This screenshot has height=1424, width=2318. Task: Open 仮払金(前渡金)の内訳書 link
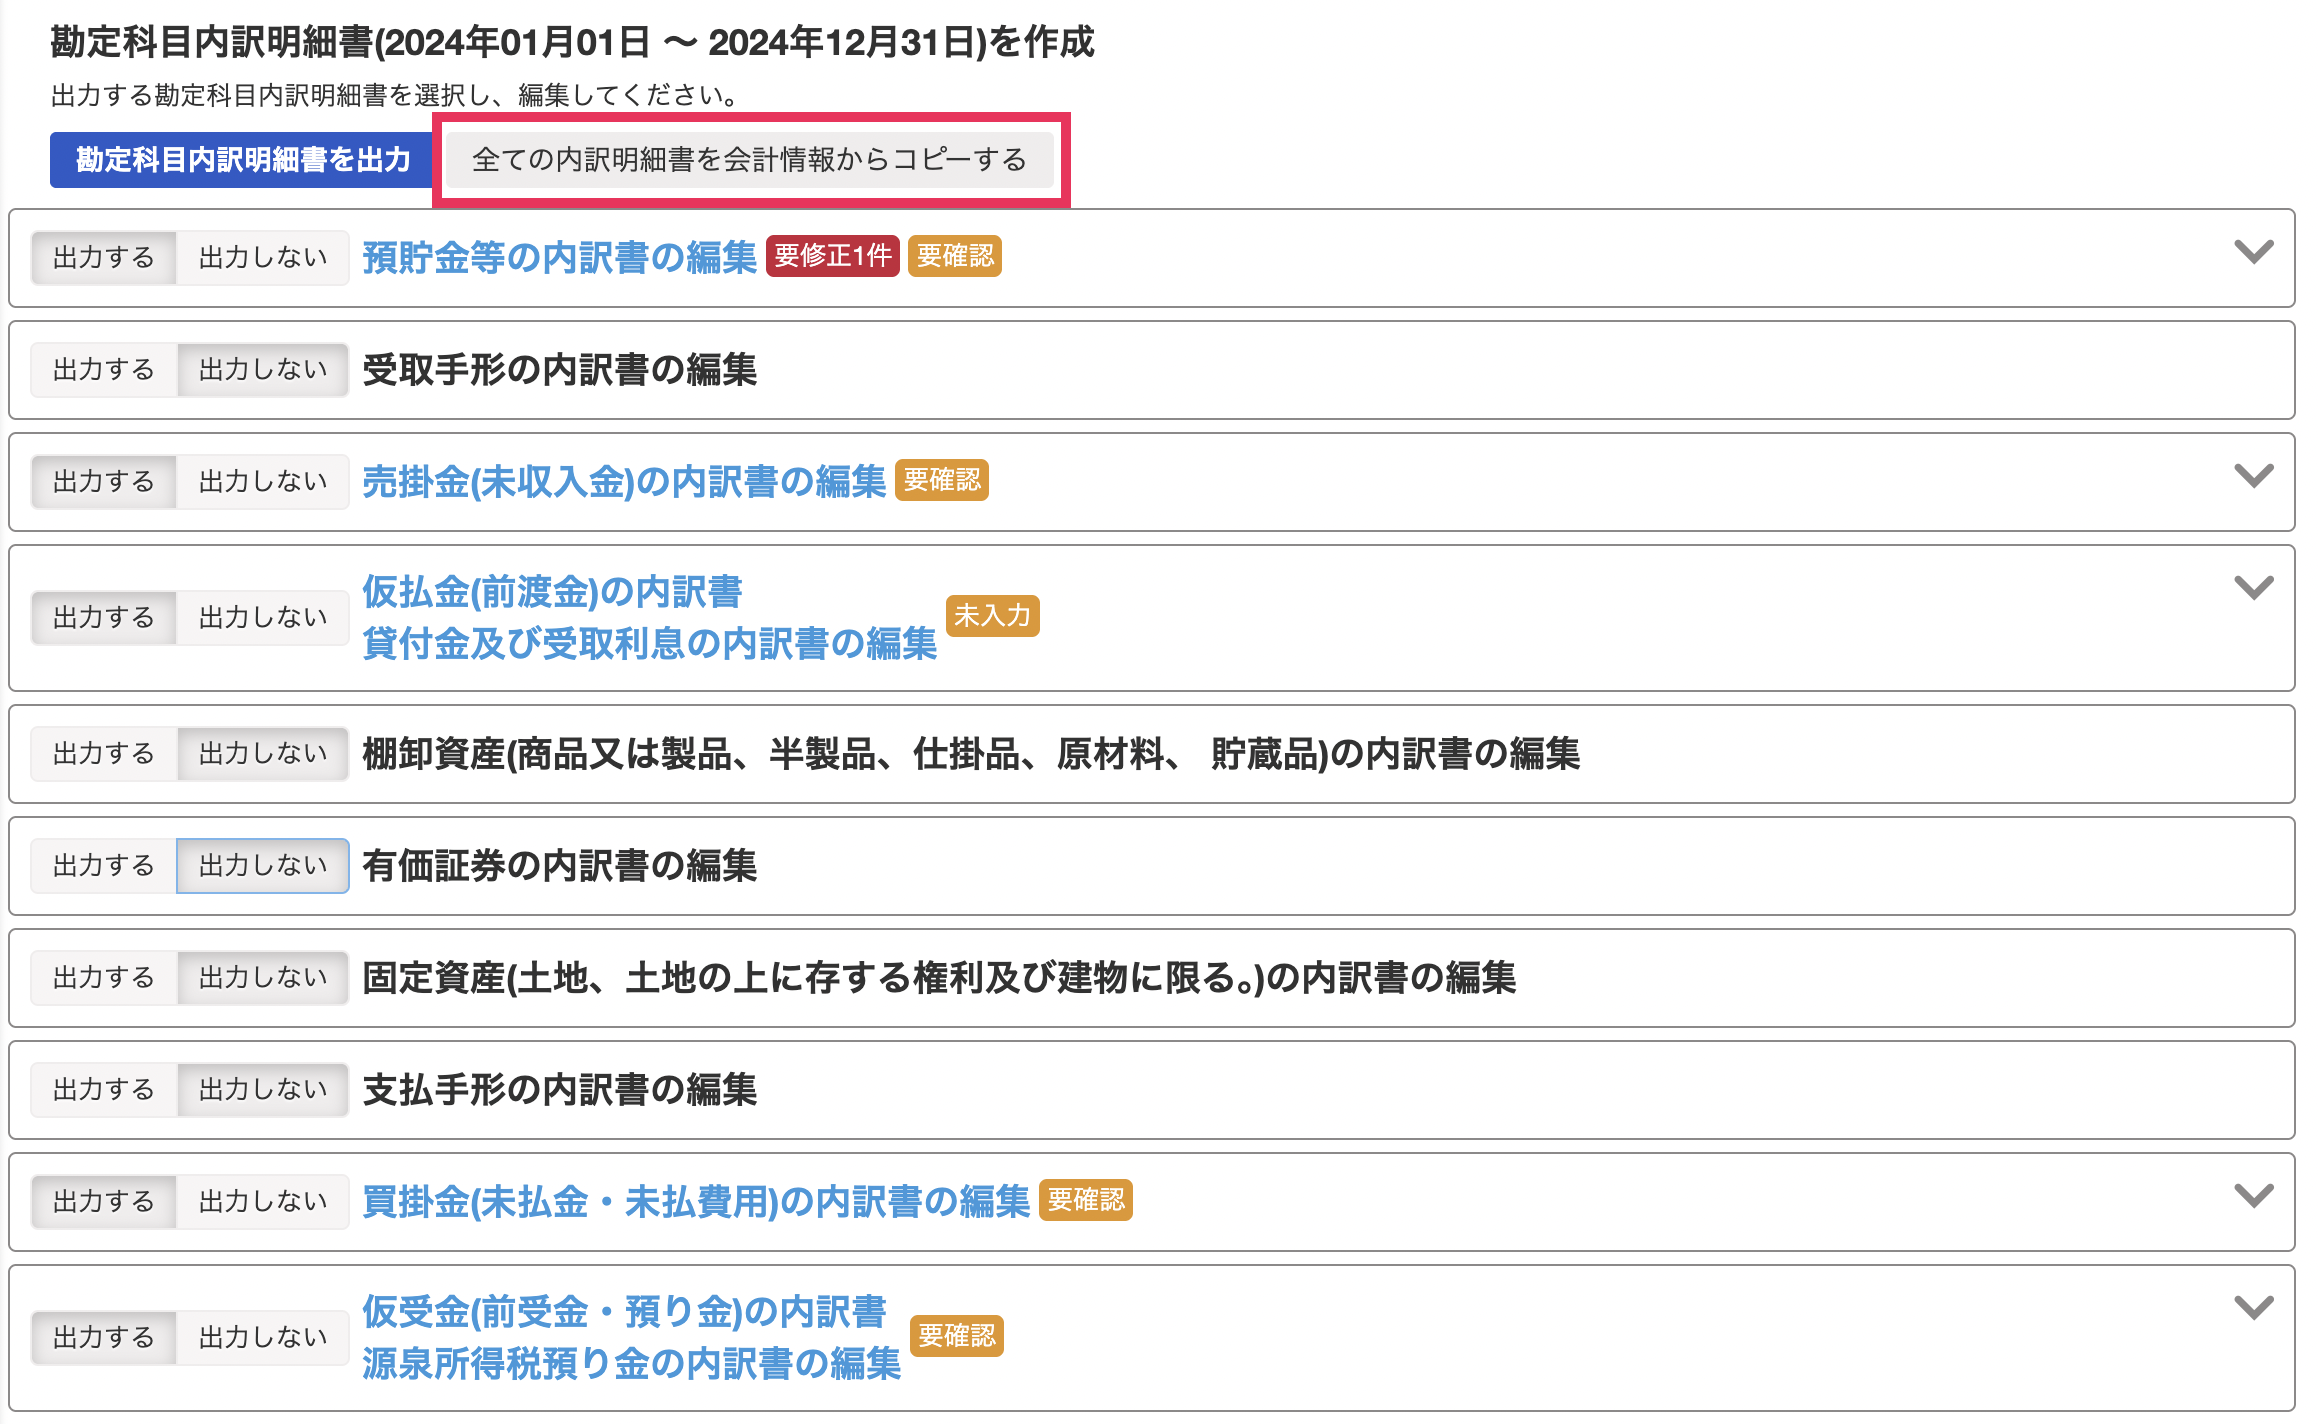coord(552,592)
